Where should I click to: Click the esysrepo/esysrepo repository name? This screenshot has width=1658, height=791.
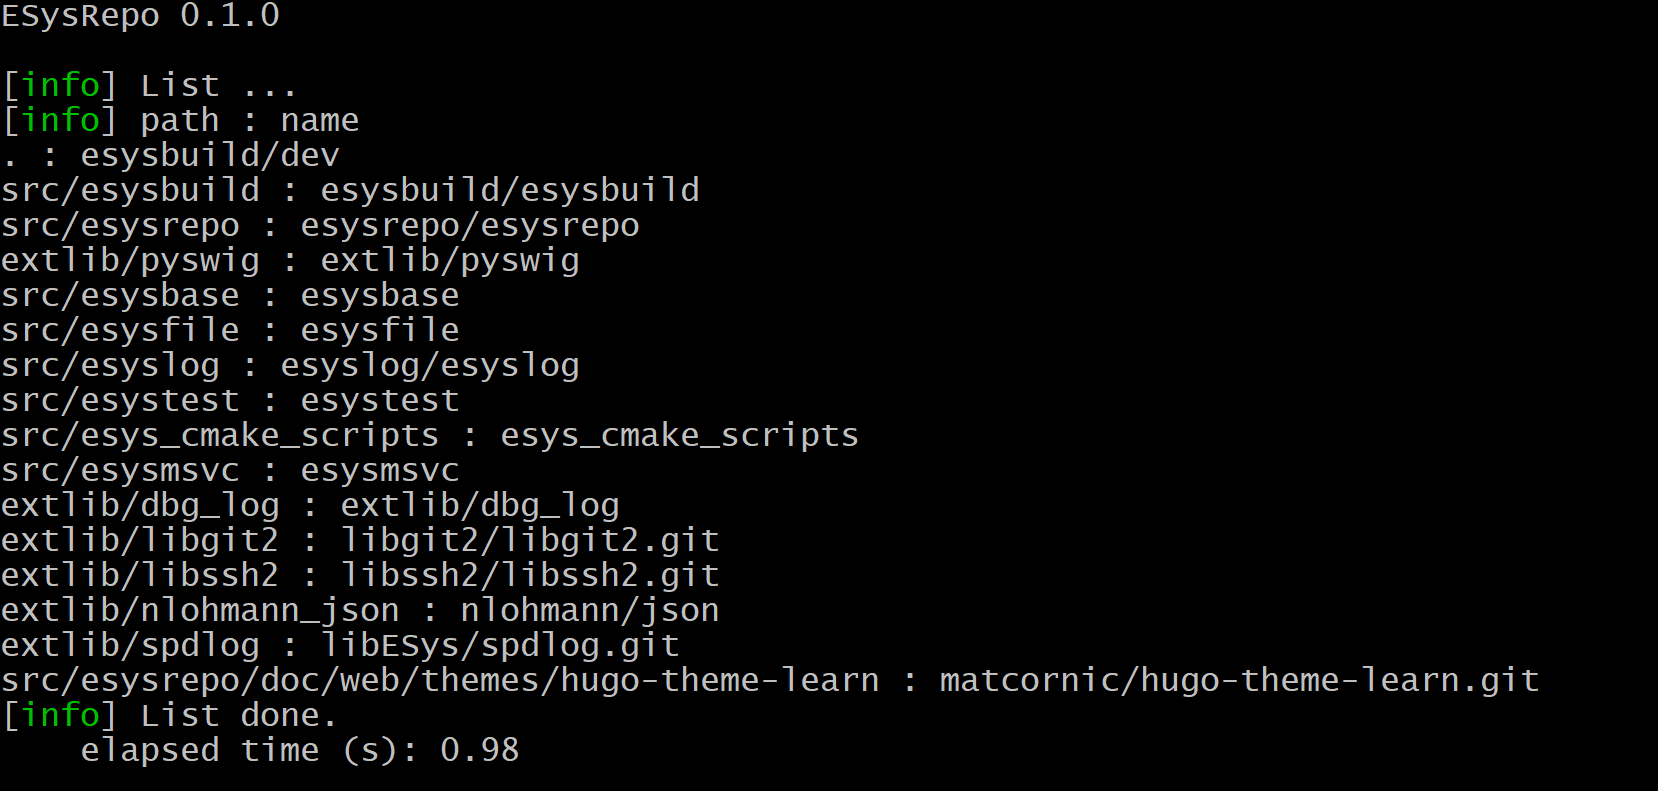470,226
